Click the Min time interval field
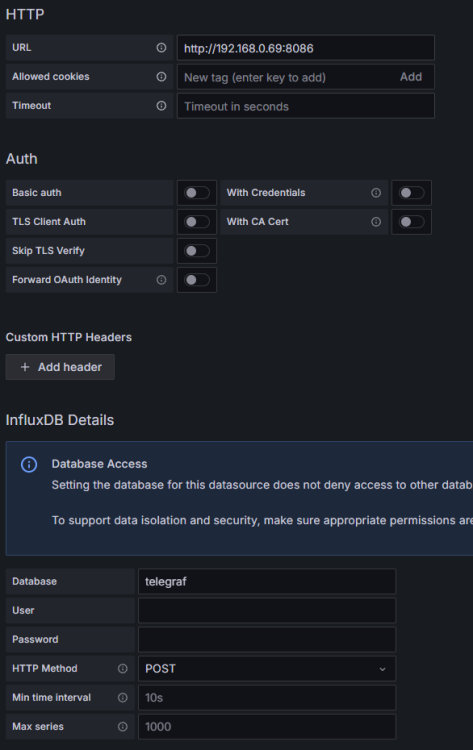Image resolution: width=473 pixels, height=750 pixels. click(267, 697)
